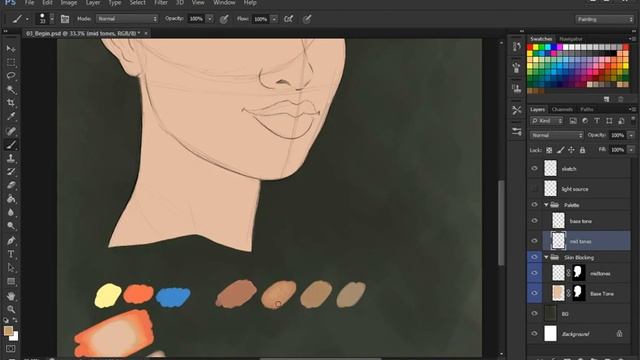Image resolution: width=640 pixels, height=360 pixels.
Task: Select the Clone Stamp tool
Action: click(x=11, y=158)
